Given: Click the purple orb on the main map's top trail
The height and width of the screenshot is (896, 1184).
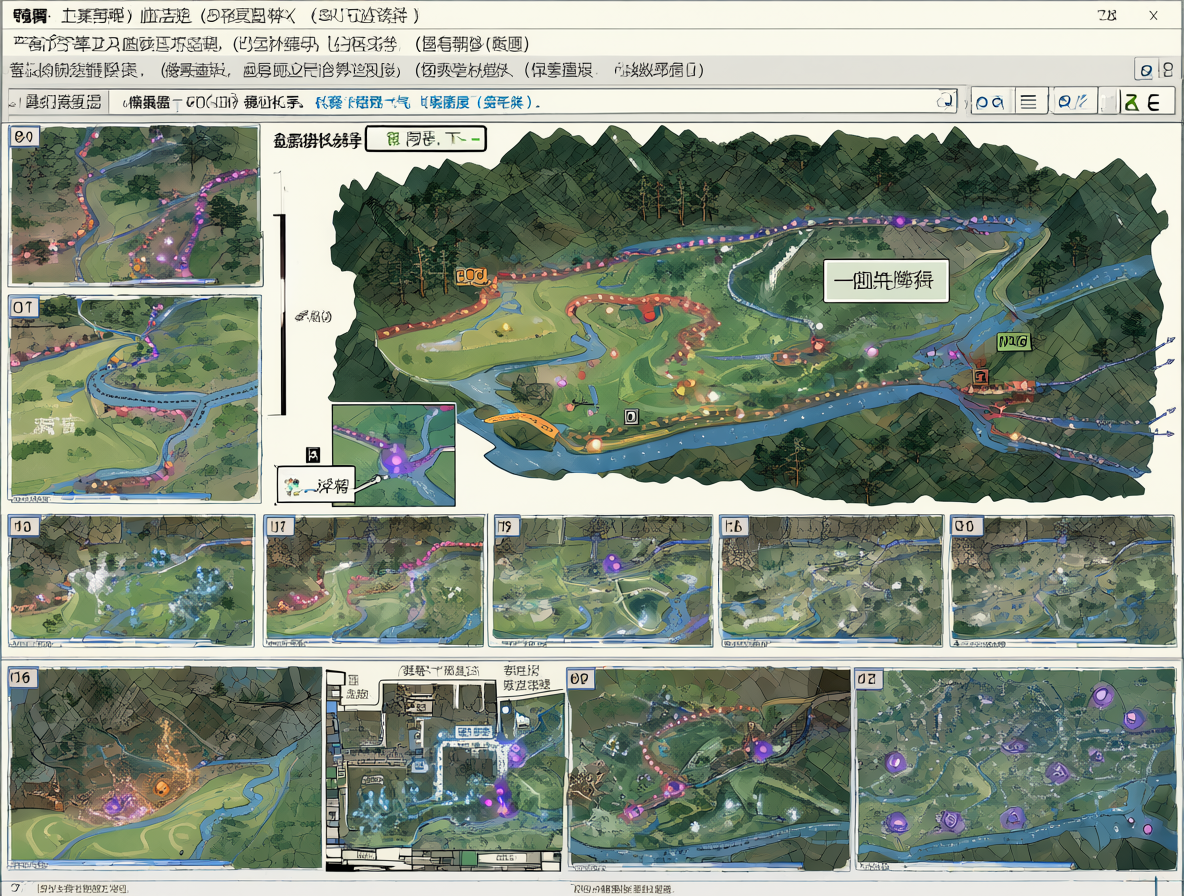Looking at the screenshot, I should click(899, 221).
